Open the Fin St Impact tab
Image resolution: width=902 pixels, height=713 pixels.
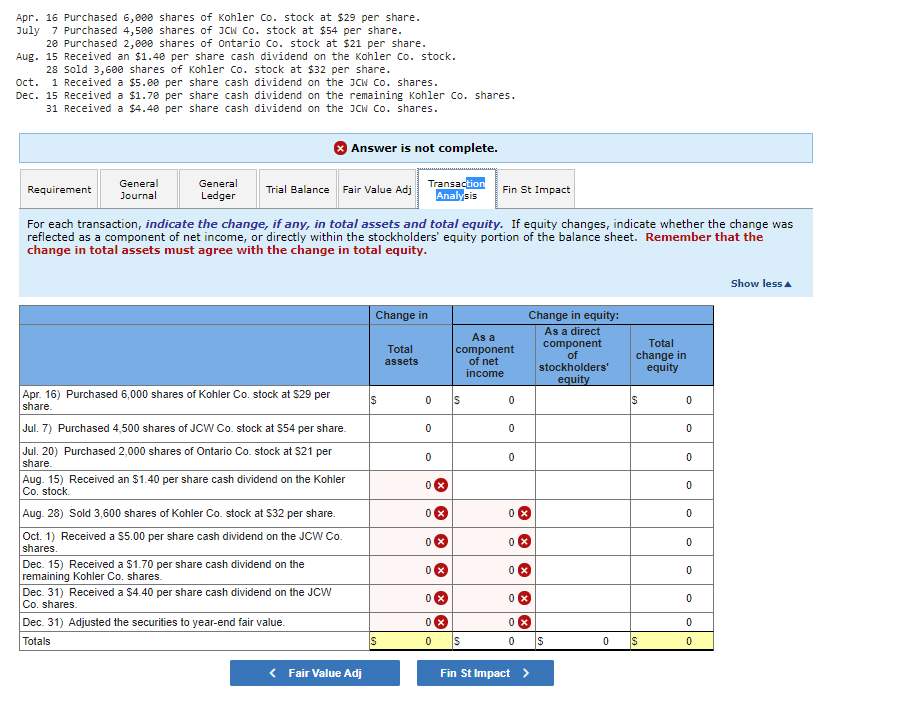(x=536, y=189)
